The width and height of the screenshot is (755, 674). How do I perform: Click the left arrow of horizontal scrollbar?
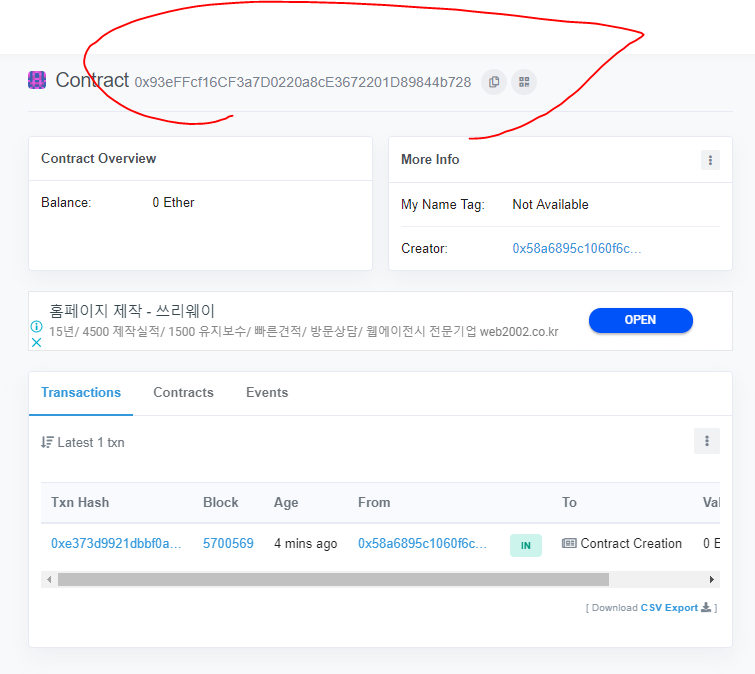tap(49, 580)
